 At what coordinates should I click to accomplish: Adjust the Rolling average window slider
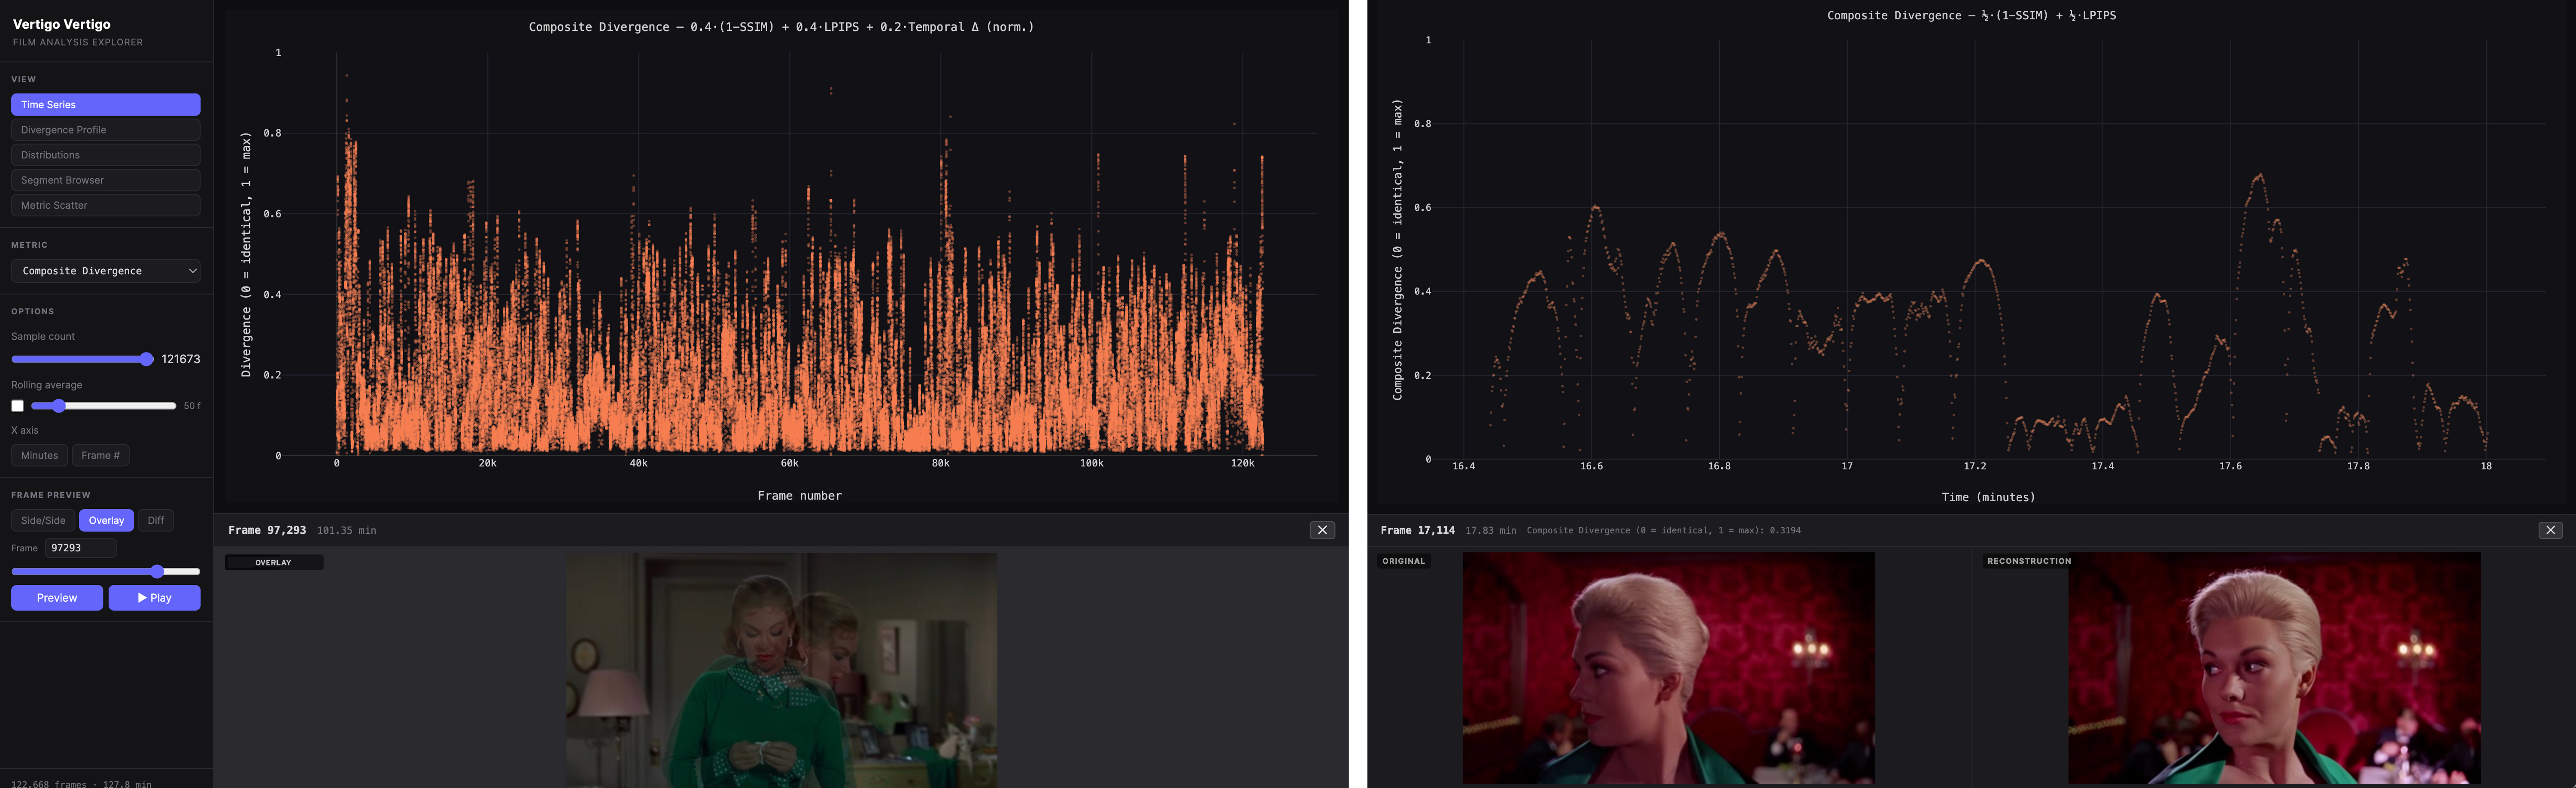click(x=103, y=406)
